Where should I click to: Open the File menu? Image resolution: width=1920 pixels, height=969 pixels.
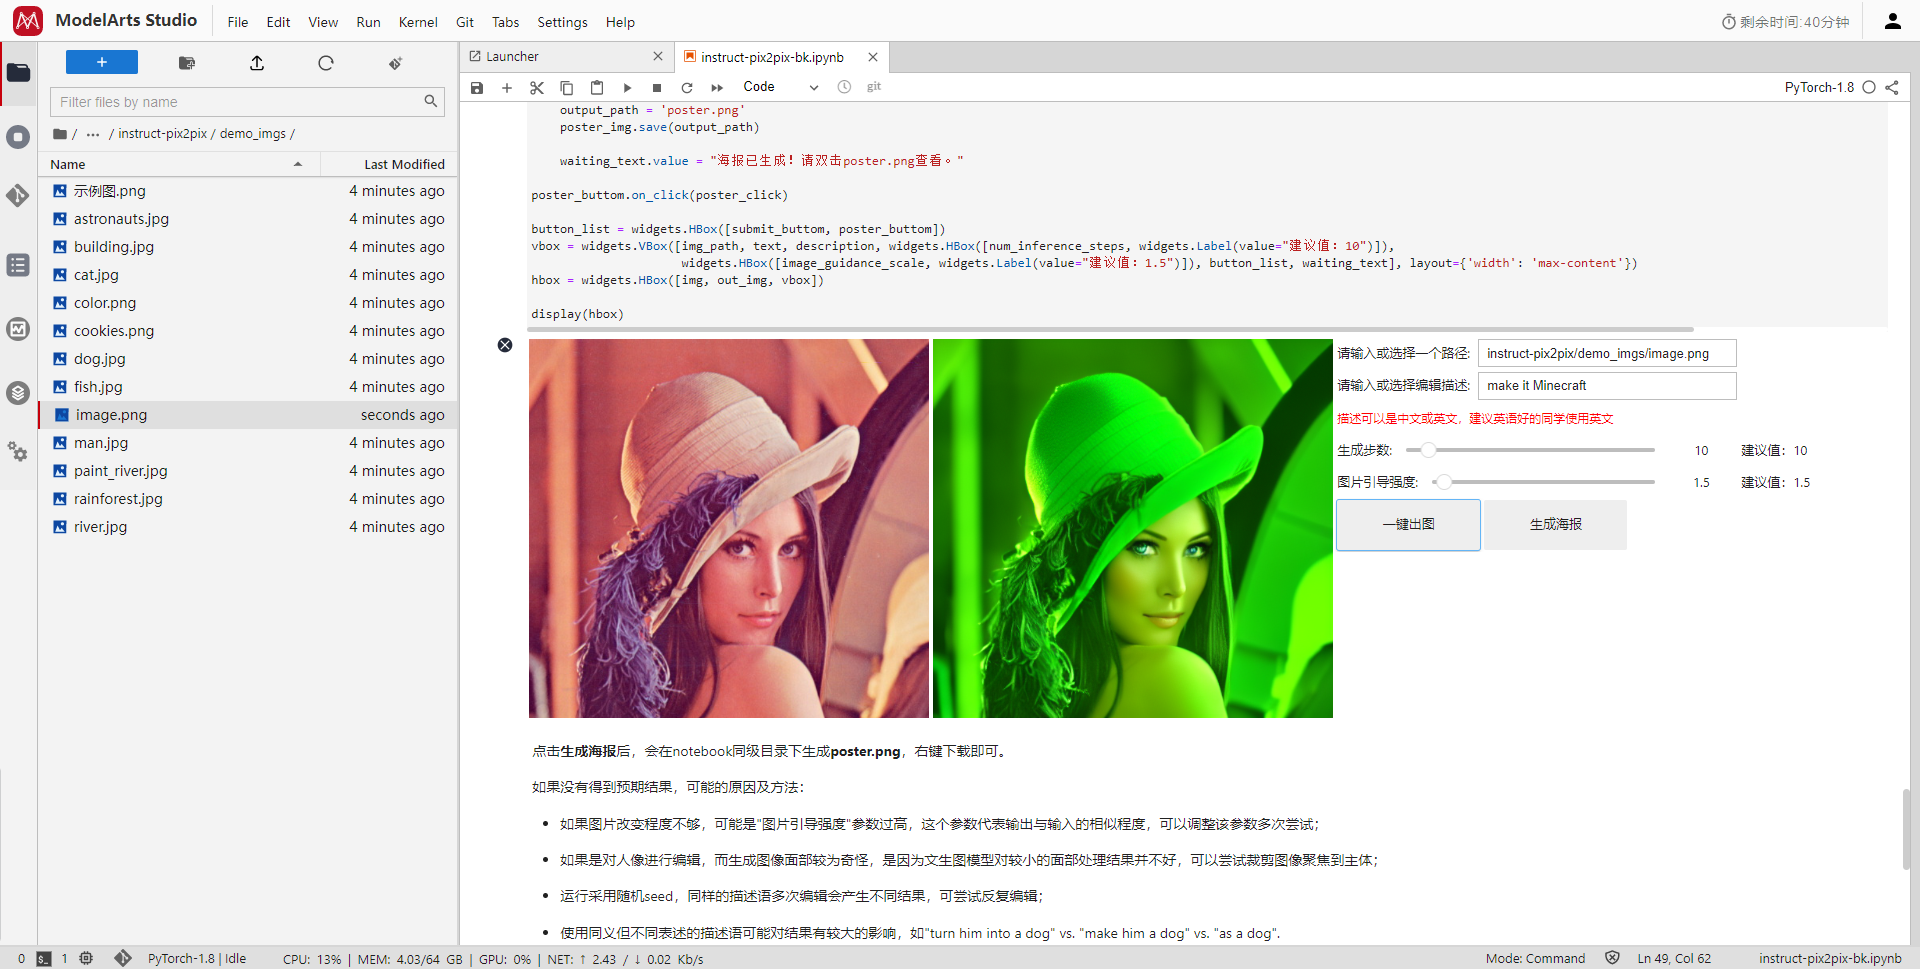point(238,22)
